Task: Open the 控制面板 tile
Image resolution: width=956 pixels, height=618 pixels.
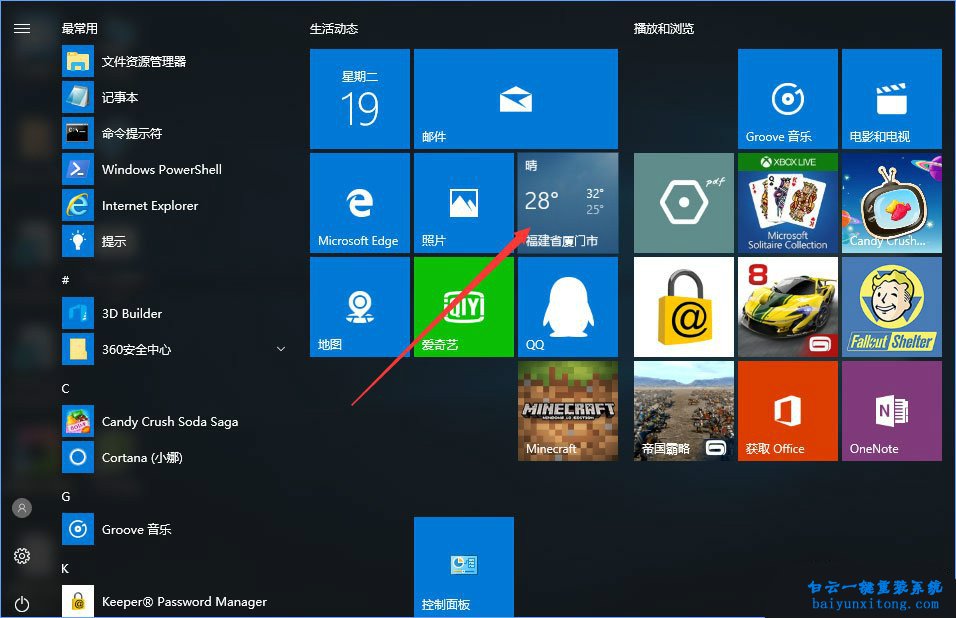Action: (x=463, y=566)
